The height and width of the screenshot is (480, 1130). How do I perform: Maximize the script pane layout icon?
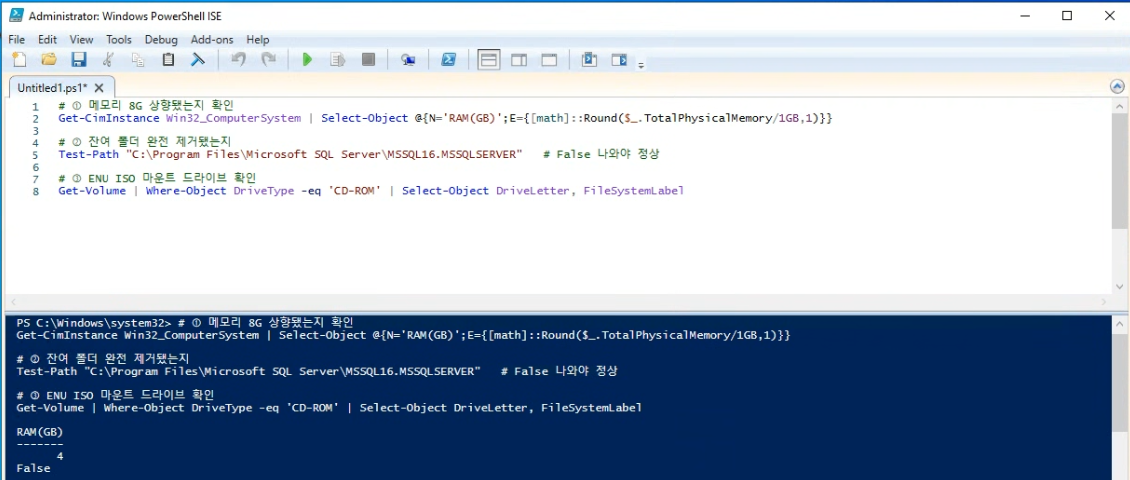[x=549, y=60]
